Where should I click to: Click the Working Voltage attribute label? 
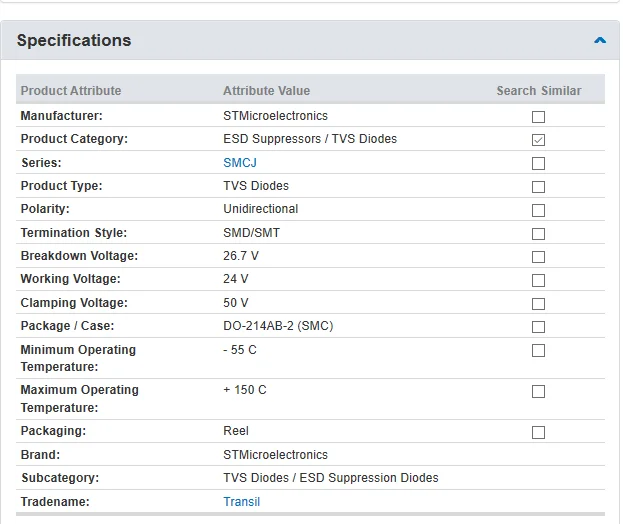tap(70, 278)
